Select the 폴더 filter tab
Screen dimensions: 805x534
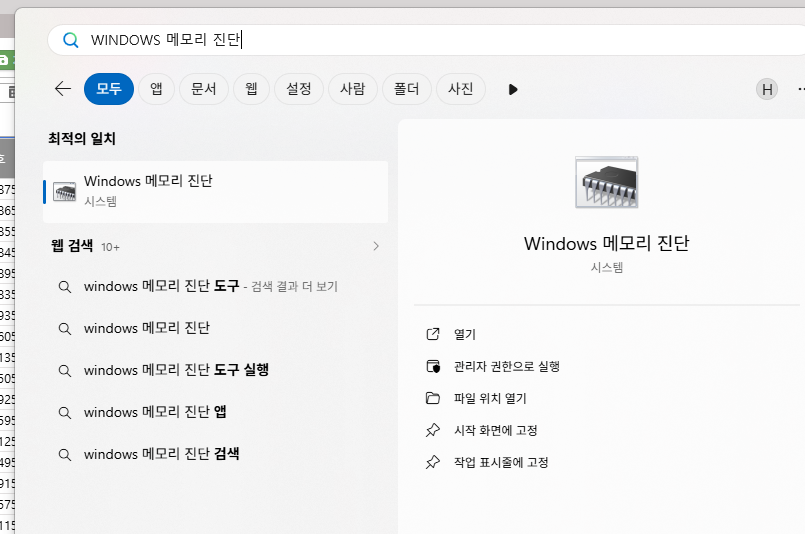pos(407,89)
